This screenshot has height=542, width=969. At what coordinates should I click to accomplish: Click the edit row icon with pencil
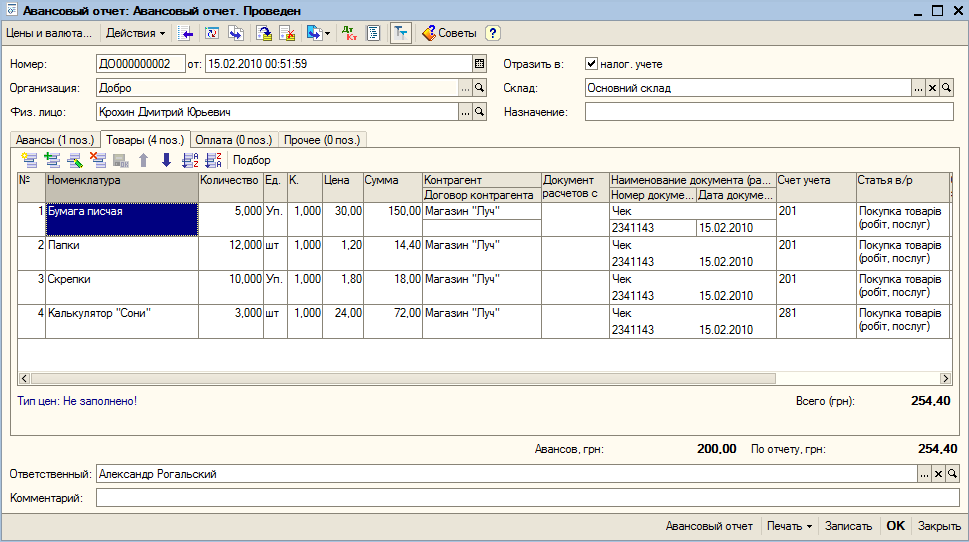[x=75, y=160]
